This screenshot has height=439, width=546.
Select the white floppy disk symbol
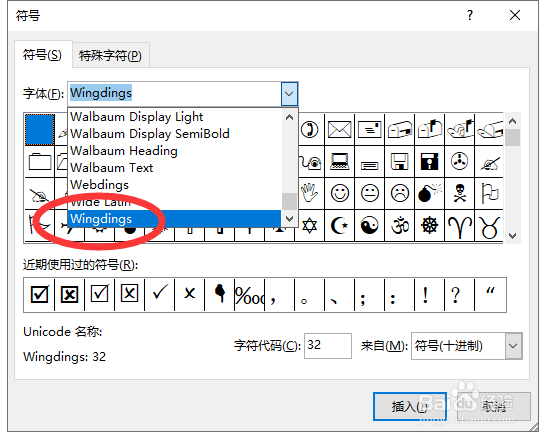click(x=399, y=162)
